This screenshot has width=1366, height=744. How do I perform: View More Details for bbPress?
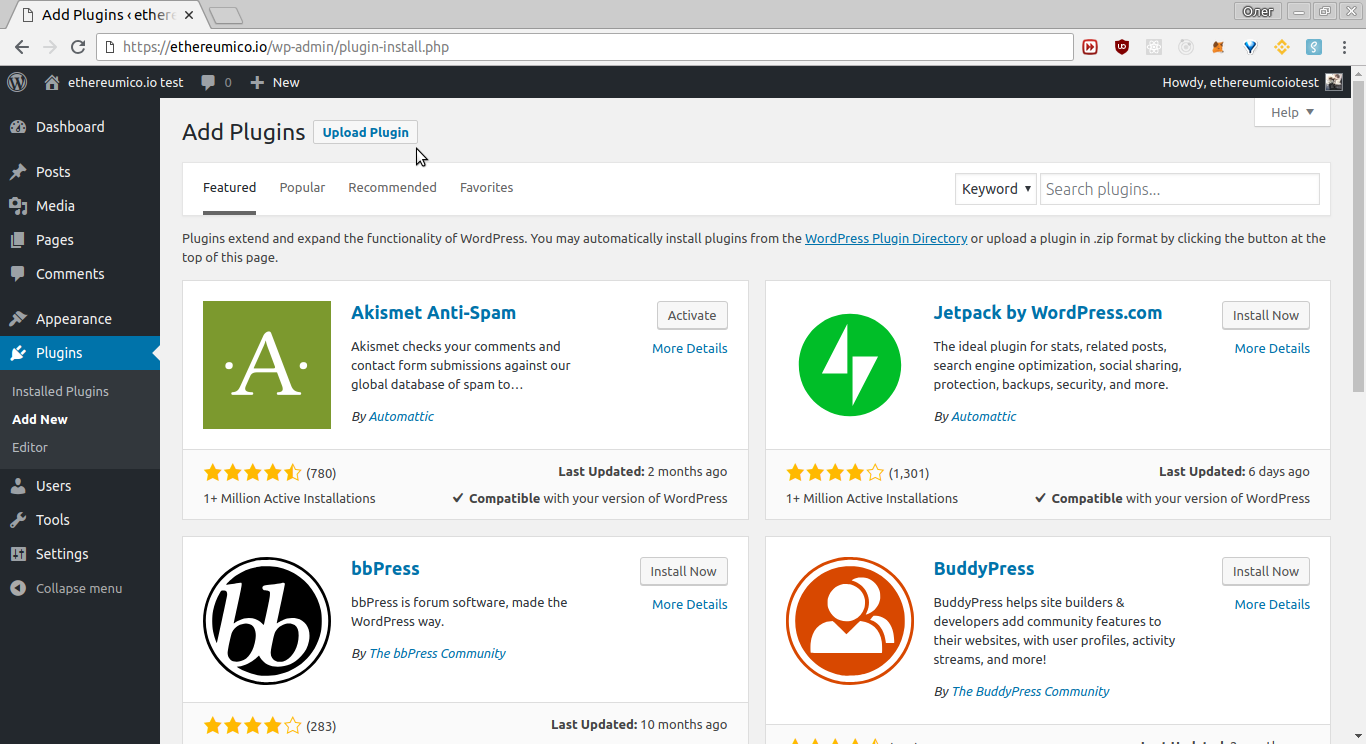click(690, 604)
